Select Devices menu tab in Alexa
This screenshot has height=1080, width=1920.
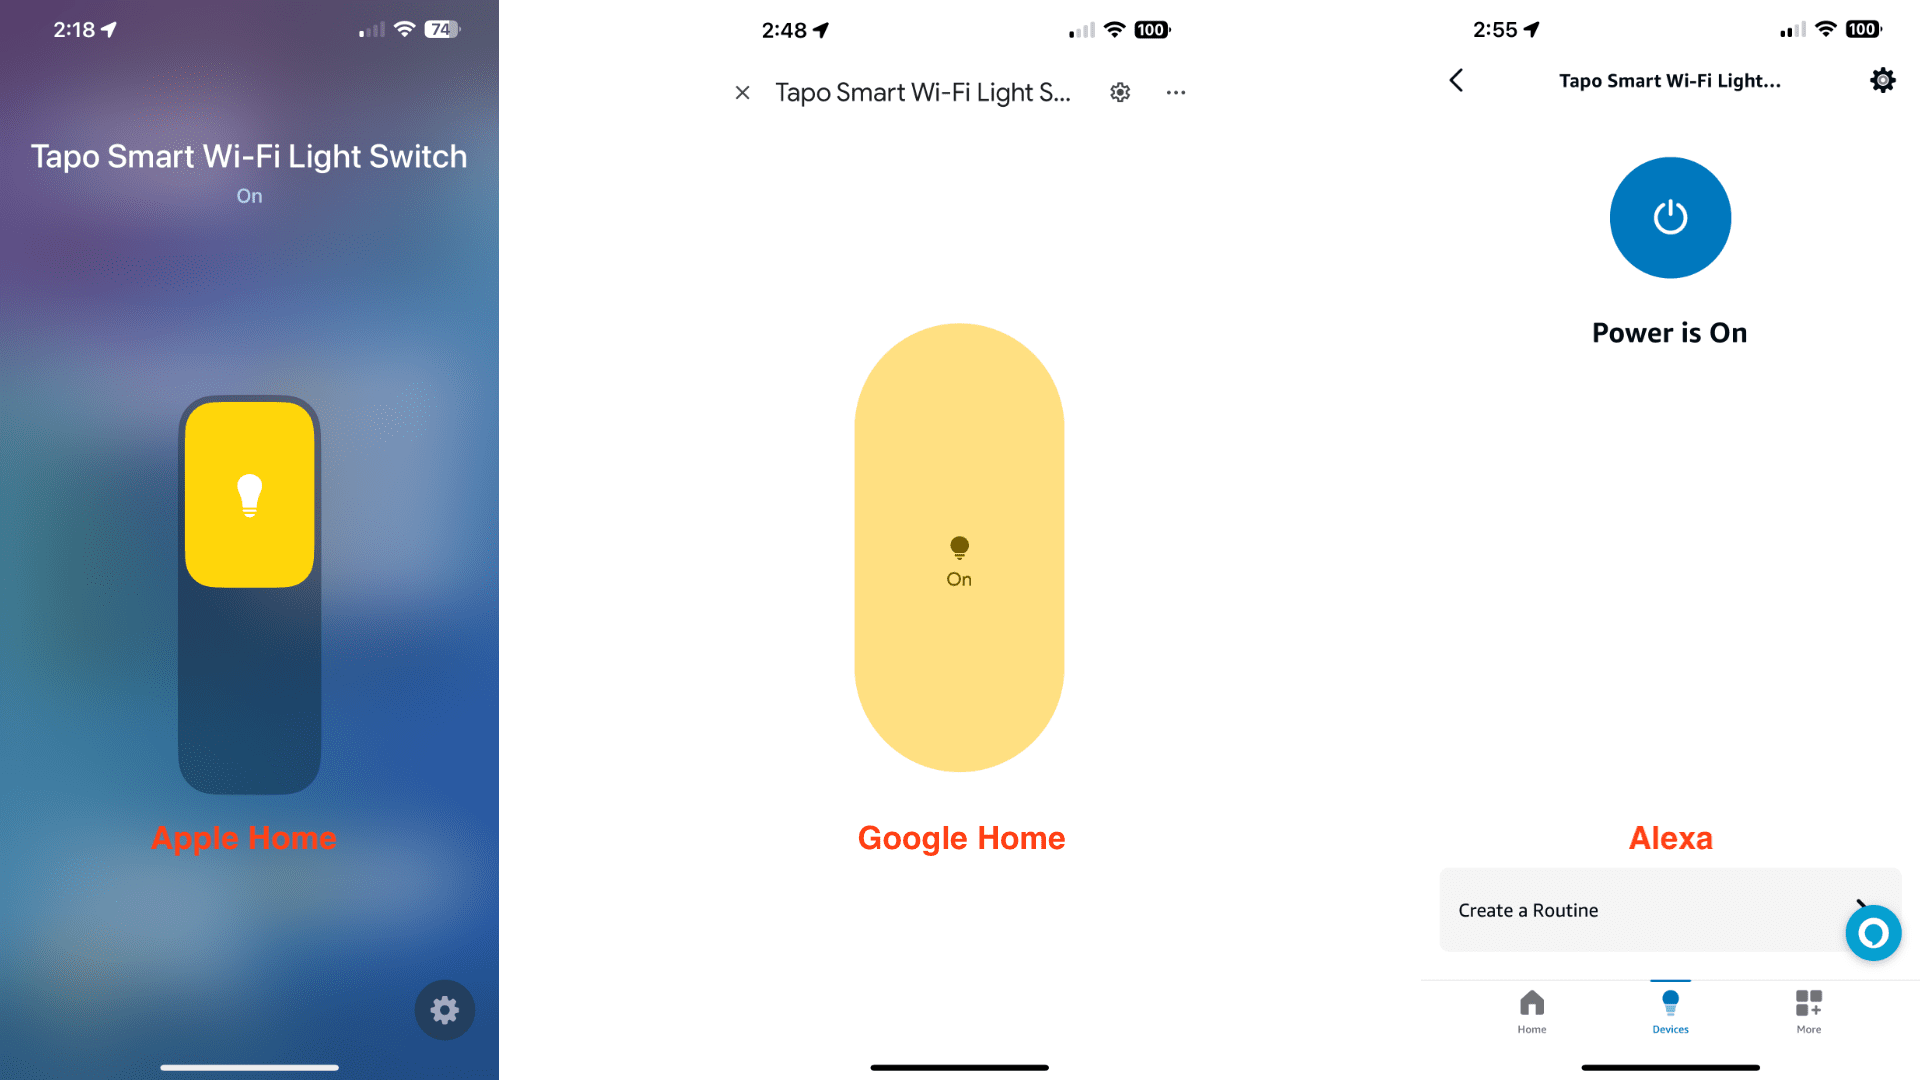[1668, 1009]
